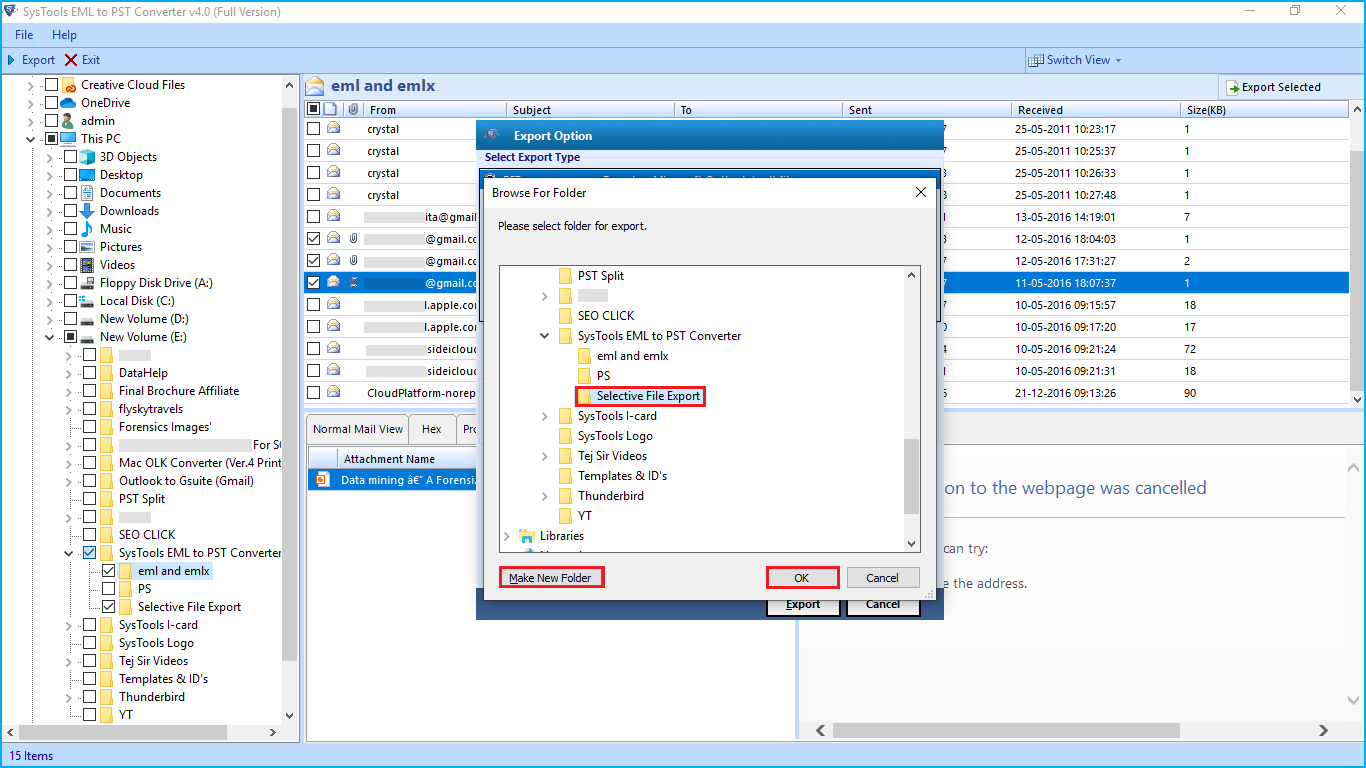Check the Local Disk (C:) checkbox
1366x768 pixels.
(70, 301)
